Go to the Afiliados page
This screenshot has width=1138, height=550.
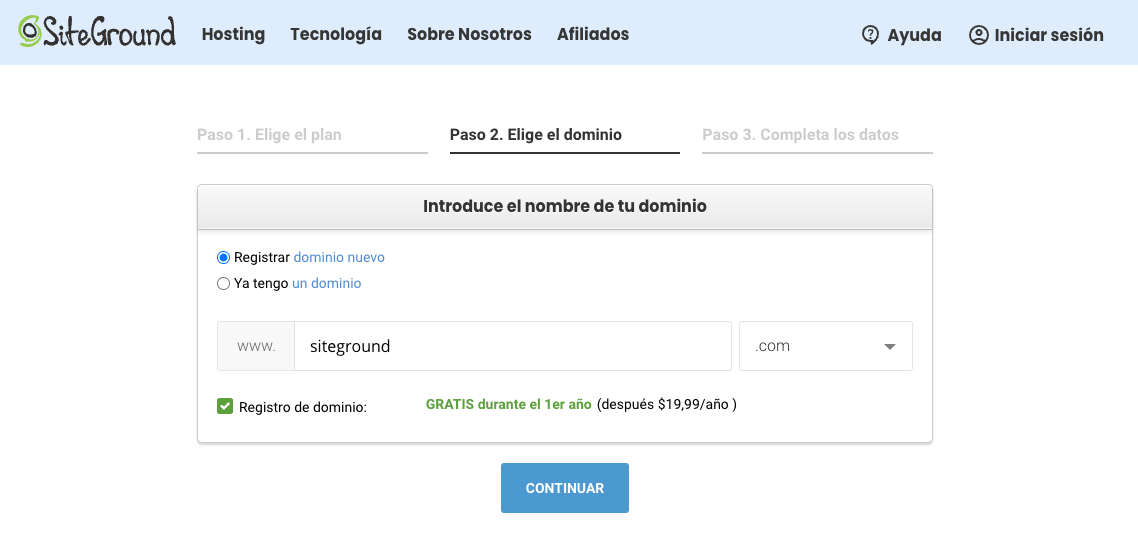[593, 34]
